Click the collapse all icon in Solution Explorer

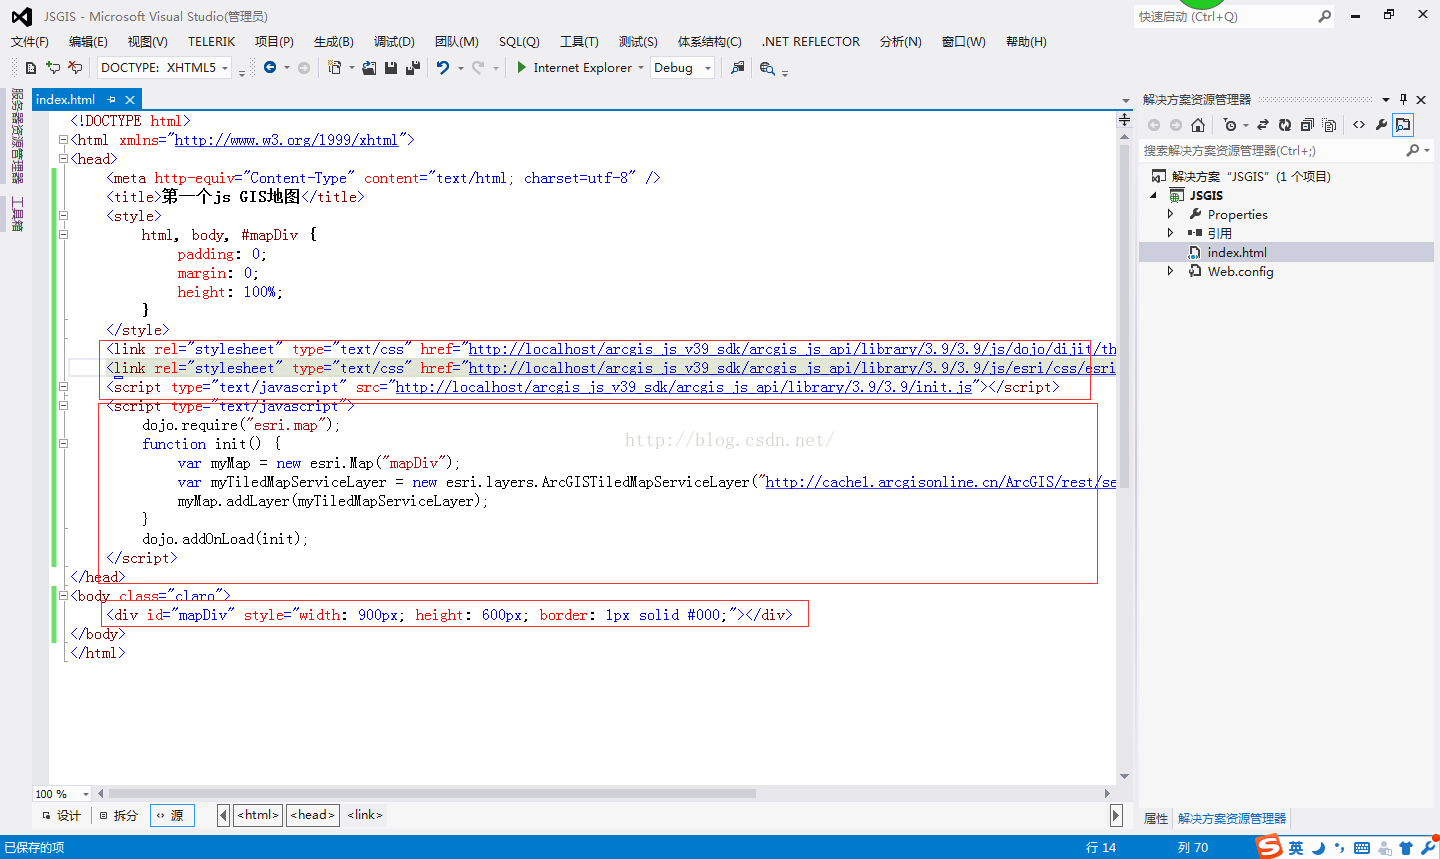[x=1307, y=125]
